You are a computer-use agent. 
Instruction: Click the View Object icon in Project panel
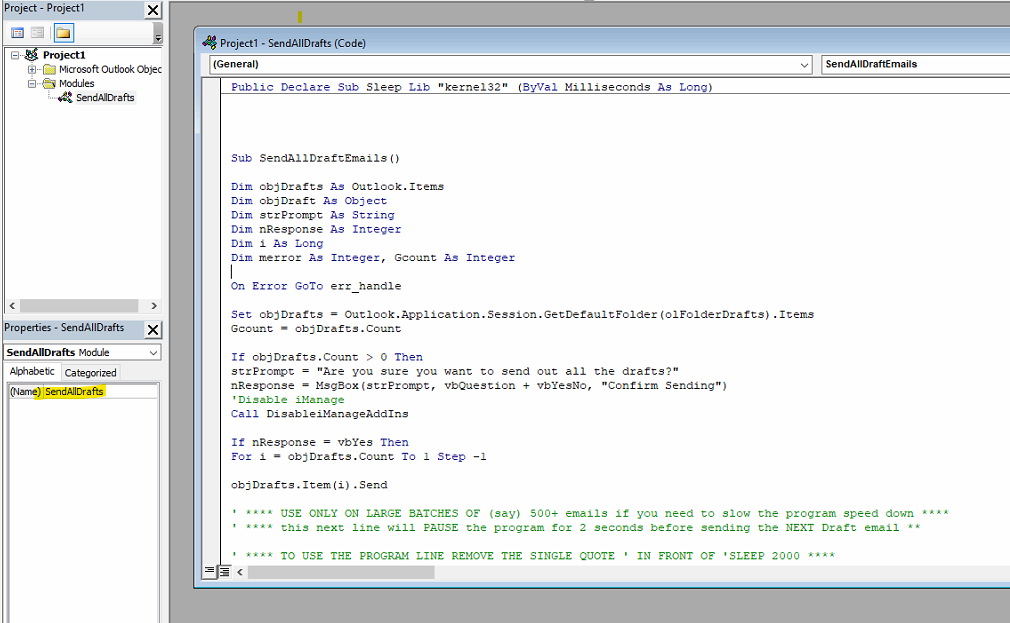pyautogui.click(x=37, y=33)
